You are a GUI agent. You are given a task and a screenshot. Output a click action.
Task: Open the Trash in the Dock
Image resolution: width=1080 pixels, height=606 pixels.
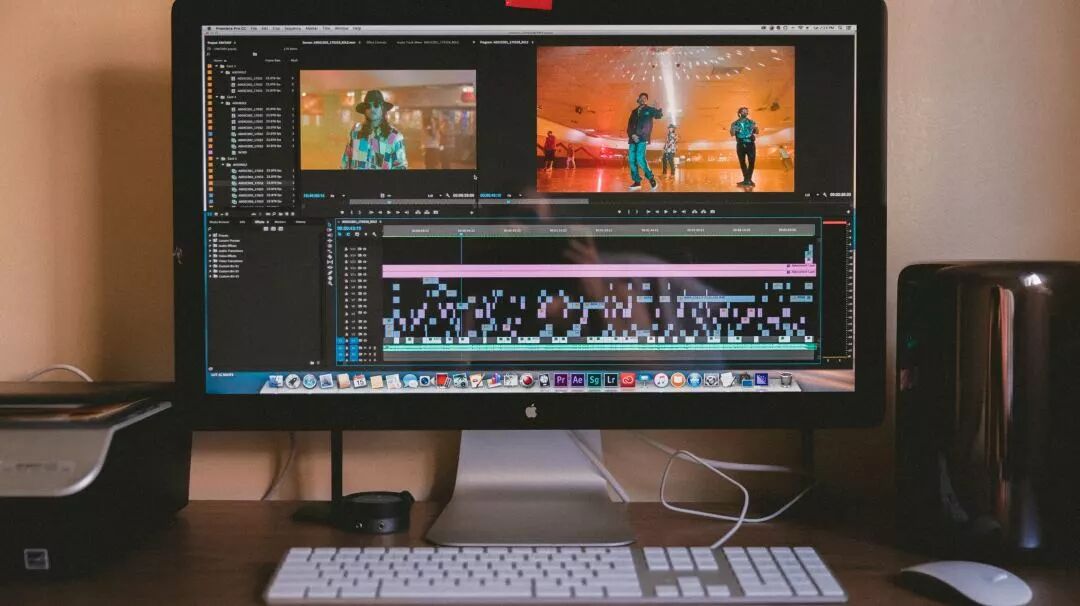785,379
